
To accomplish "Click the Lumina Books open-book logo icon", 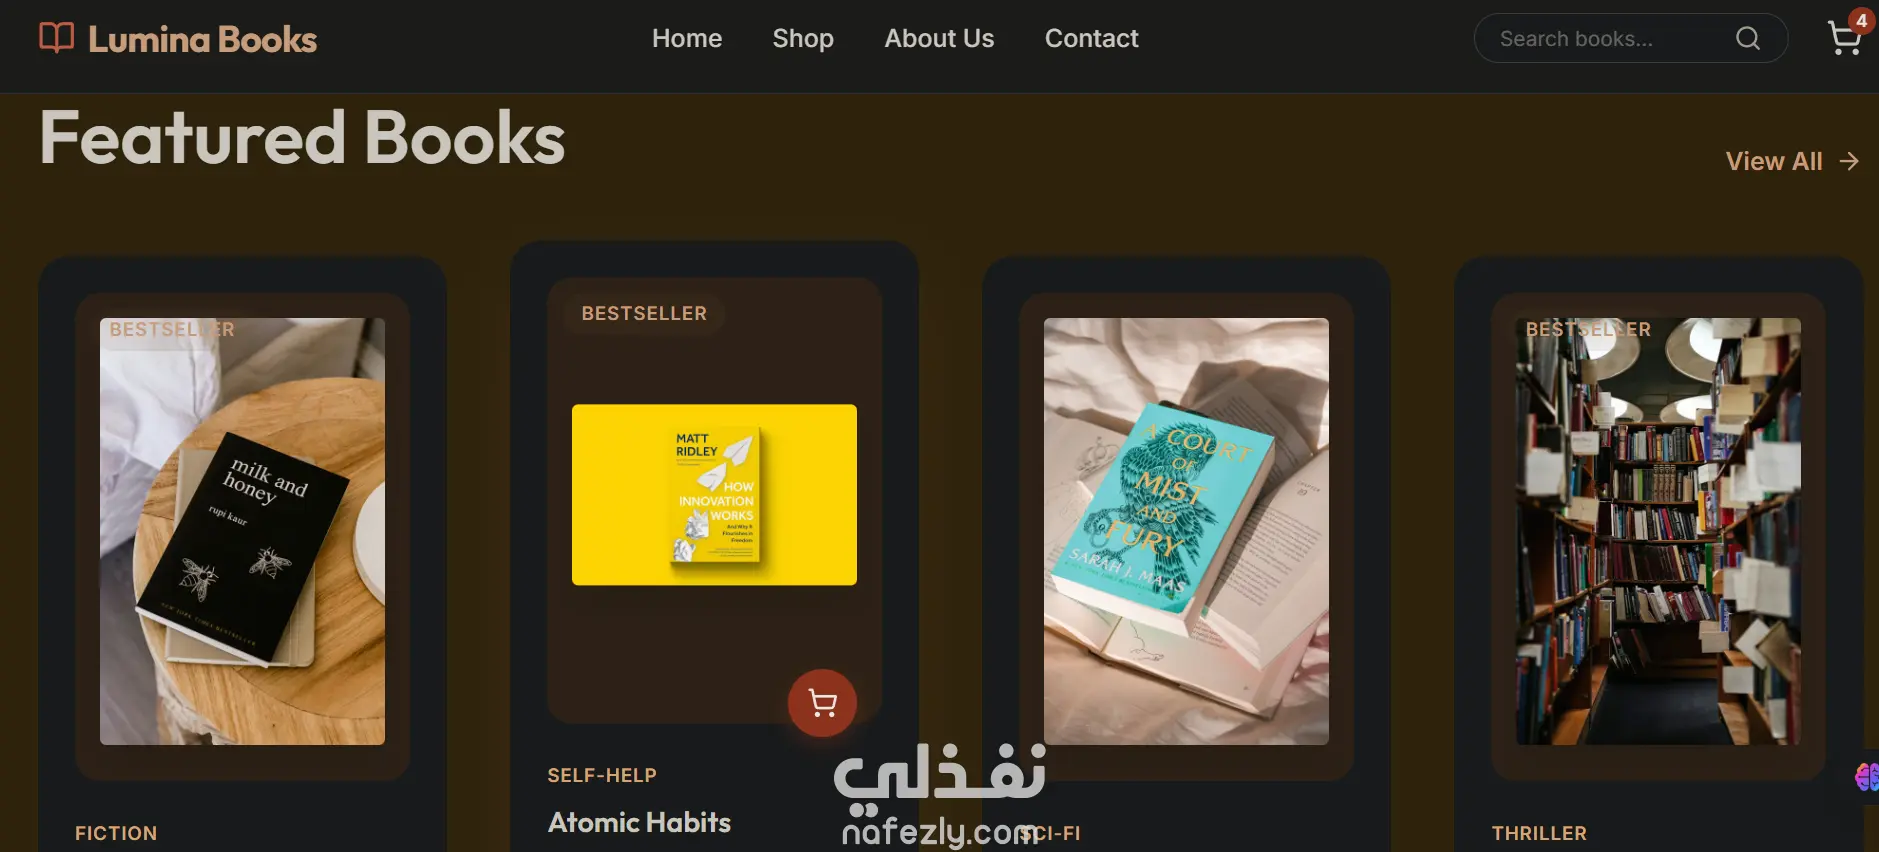I will [x=56, y=38].
